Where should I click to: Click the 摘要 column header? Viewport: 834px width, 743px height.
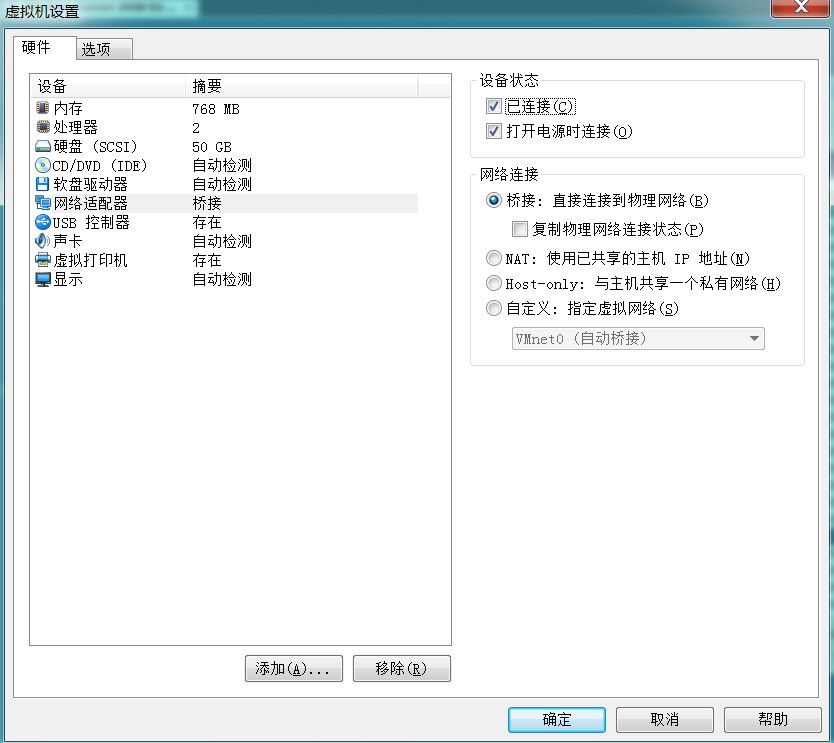(x=302, y=86)
